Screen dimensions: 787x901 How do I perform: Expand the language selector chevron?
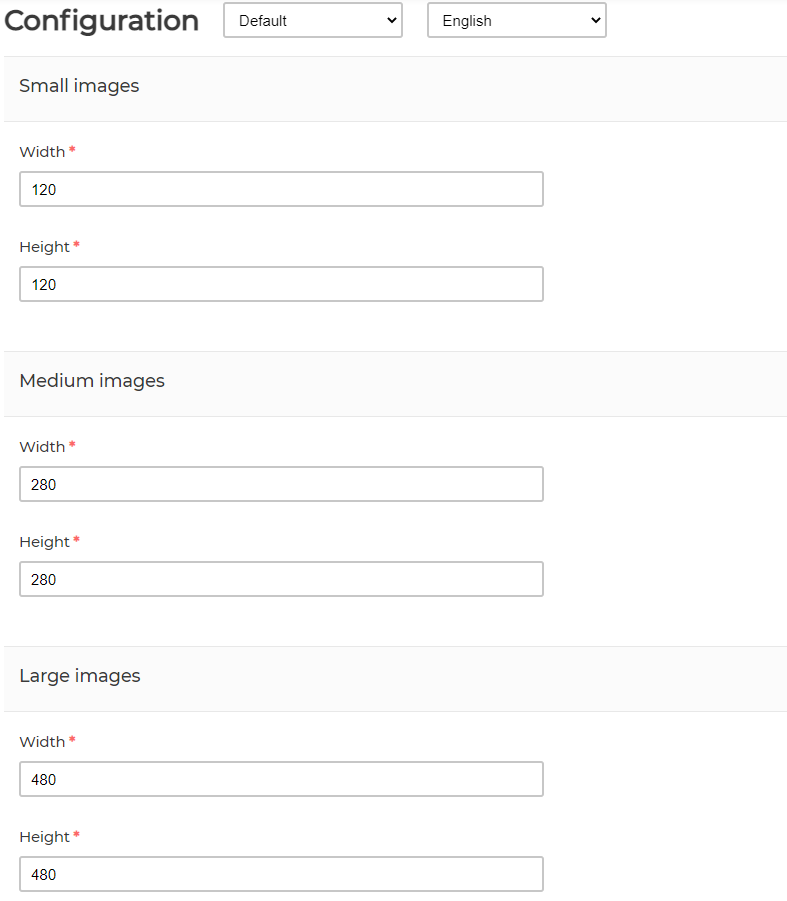[596, 20]
